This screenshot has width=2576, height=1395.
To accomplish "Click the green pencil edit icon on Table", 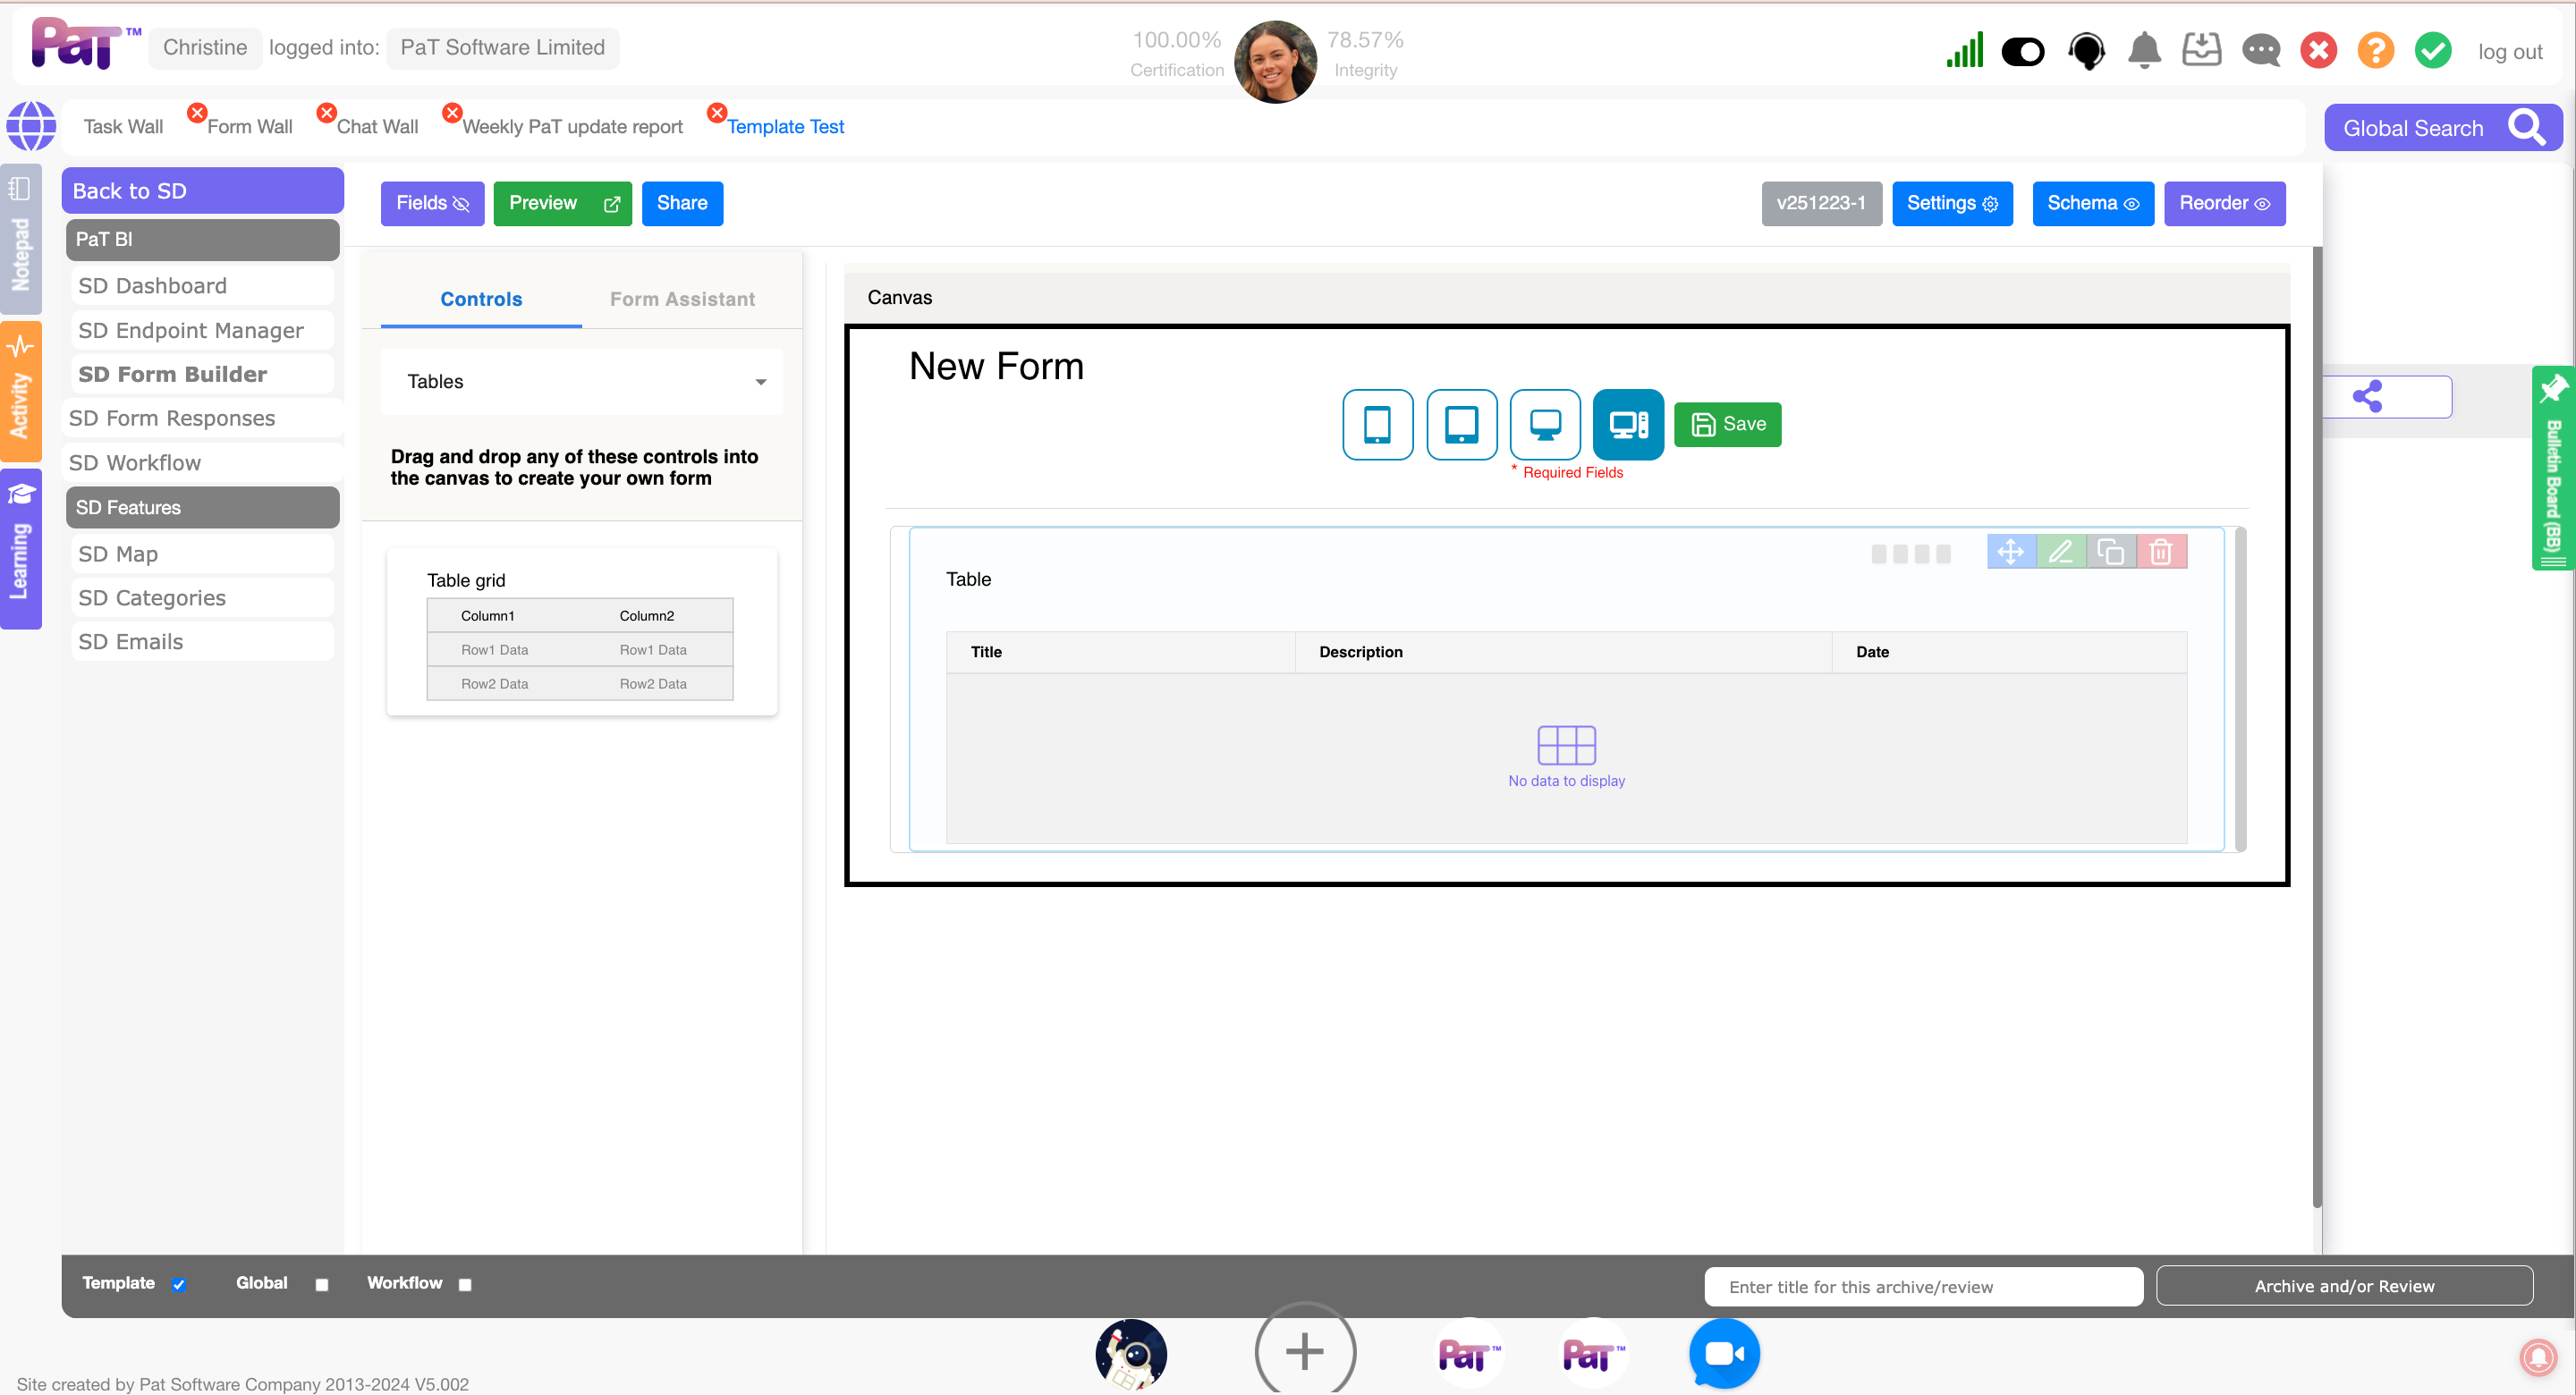I will (x=2060, y=552).
